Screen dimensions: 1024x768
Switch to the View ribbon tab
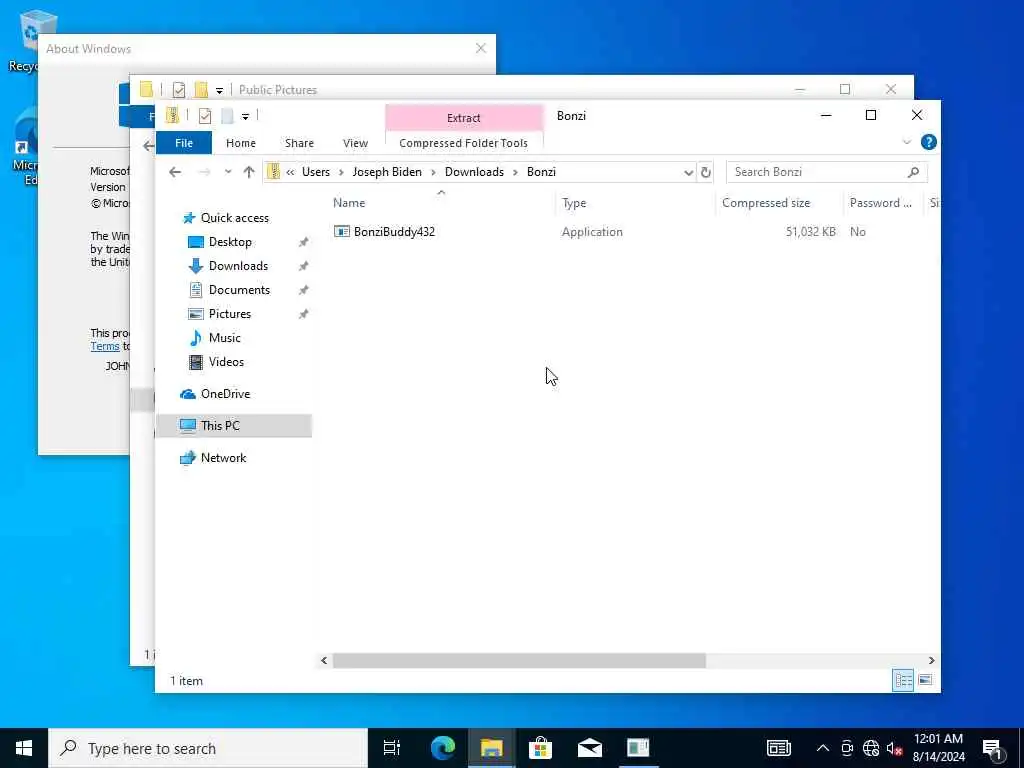pyautogui.click(x=355, y=143)
